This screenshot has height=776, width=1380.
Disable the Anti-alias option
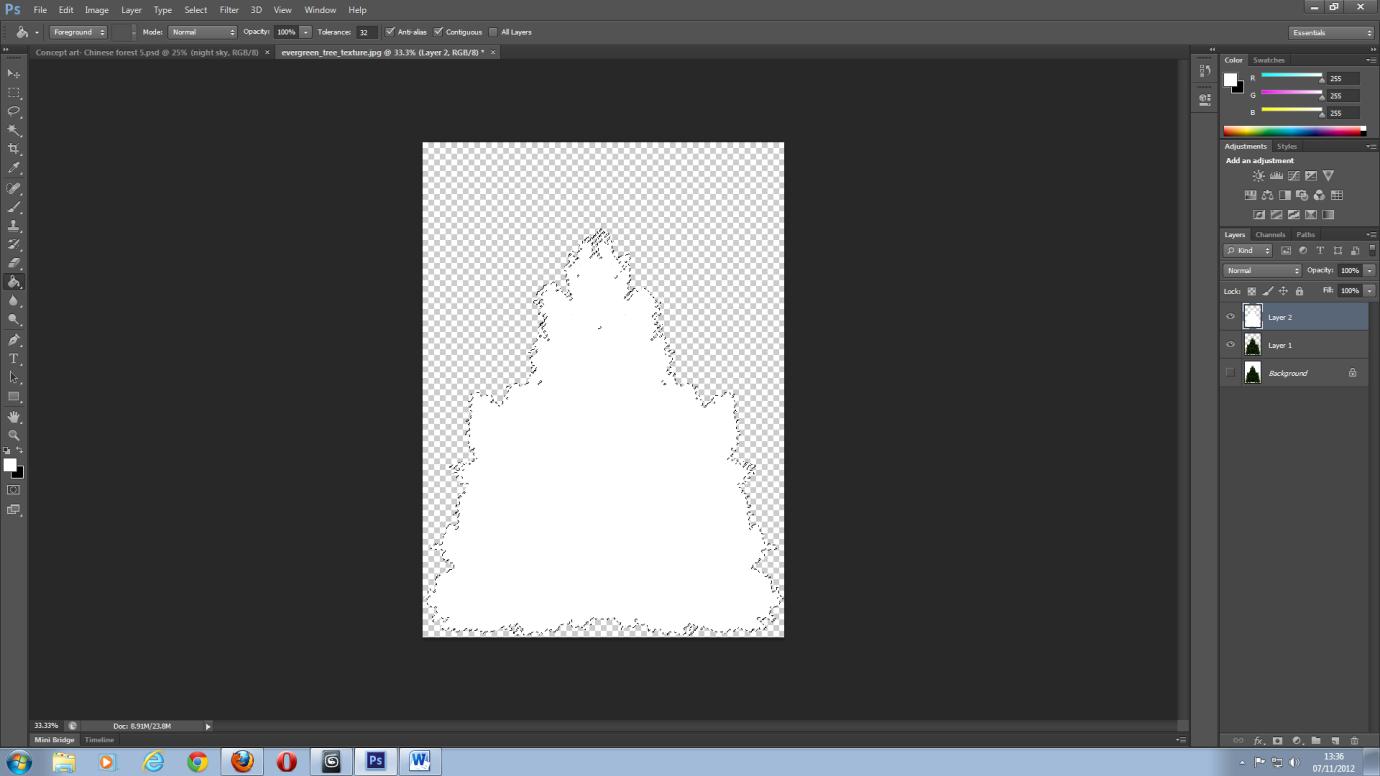[390, 32]
